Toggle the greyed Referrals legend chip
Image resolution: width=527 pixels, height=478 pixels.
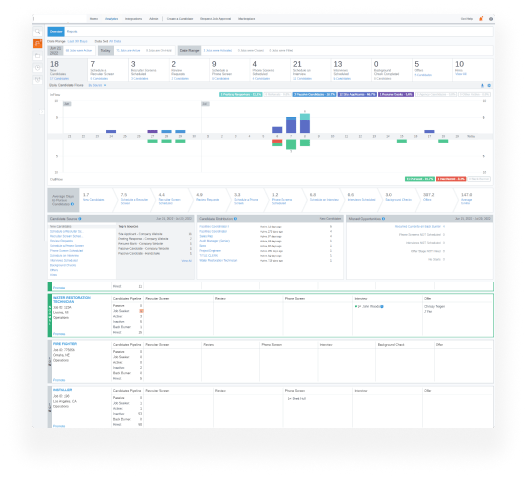(277, 94)
